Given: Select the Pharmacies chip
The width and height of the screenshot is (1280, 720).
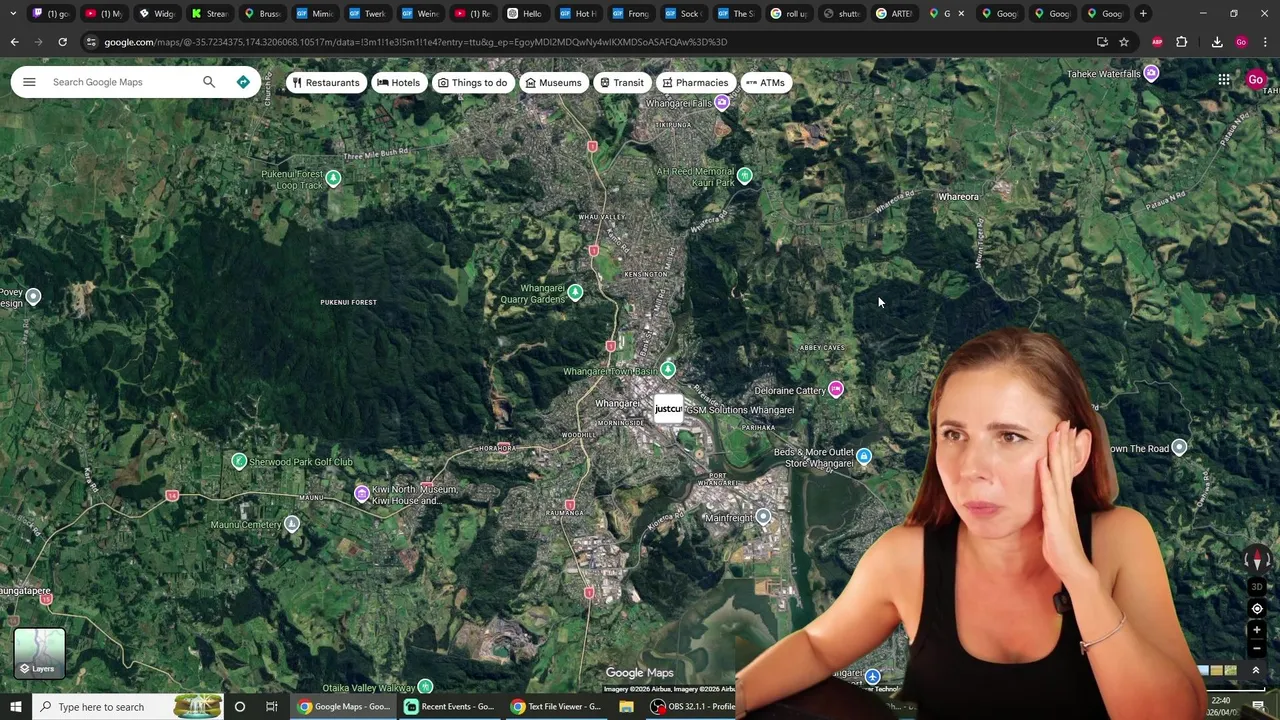Looking at the screenshot, I should click(695, 83).
